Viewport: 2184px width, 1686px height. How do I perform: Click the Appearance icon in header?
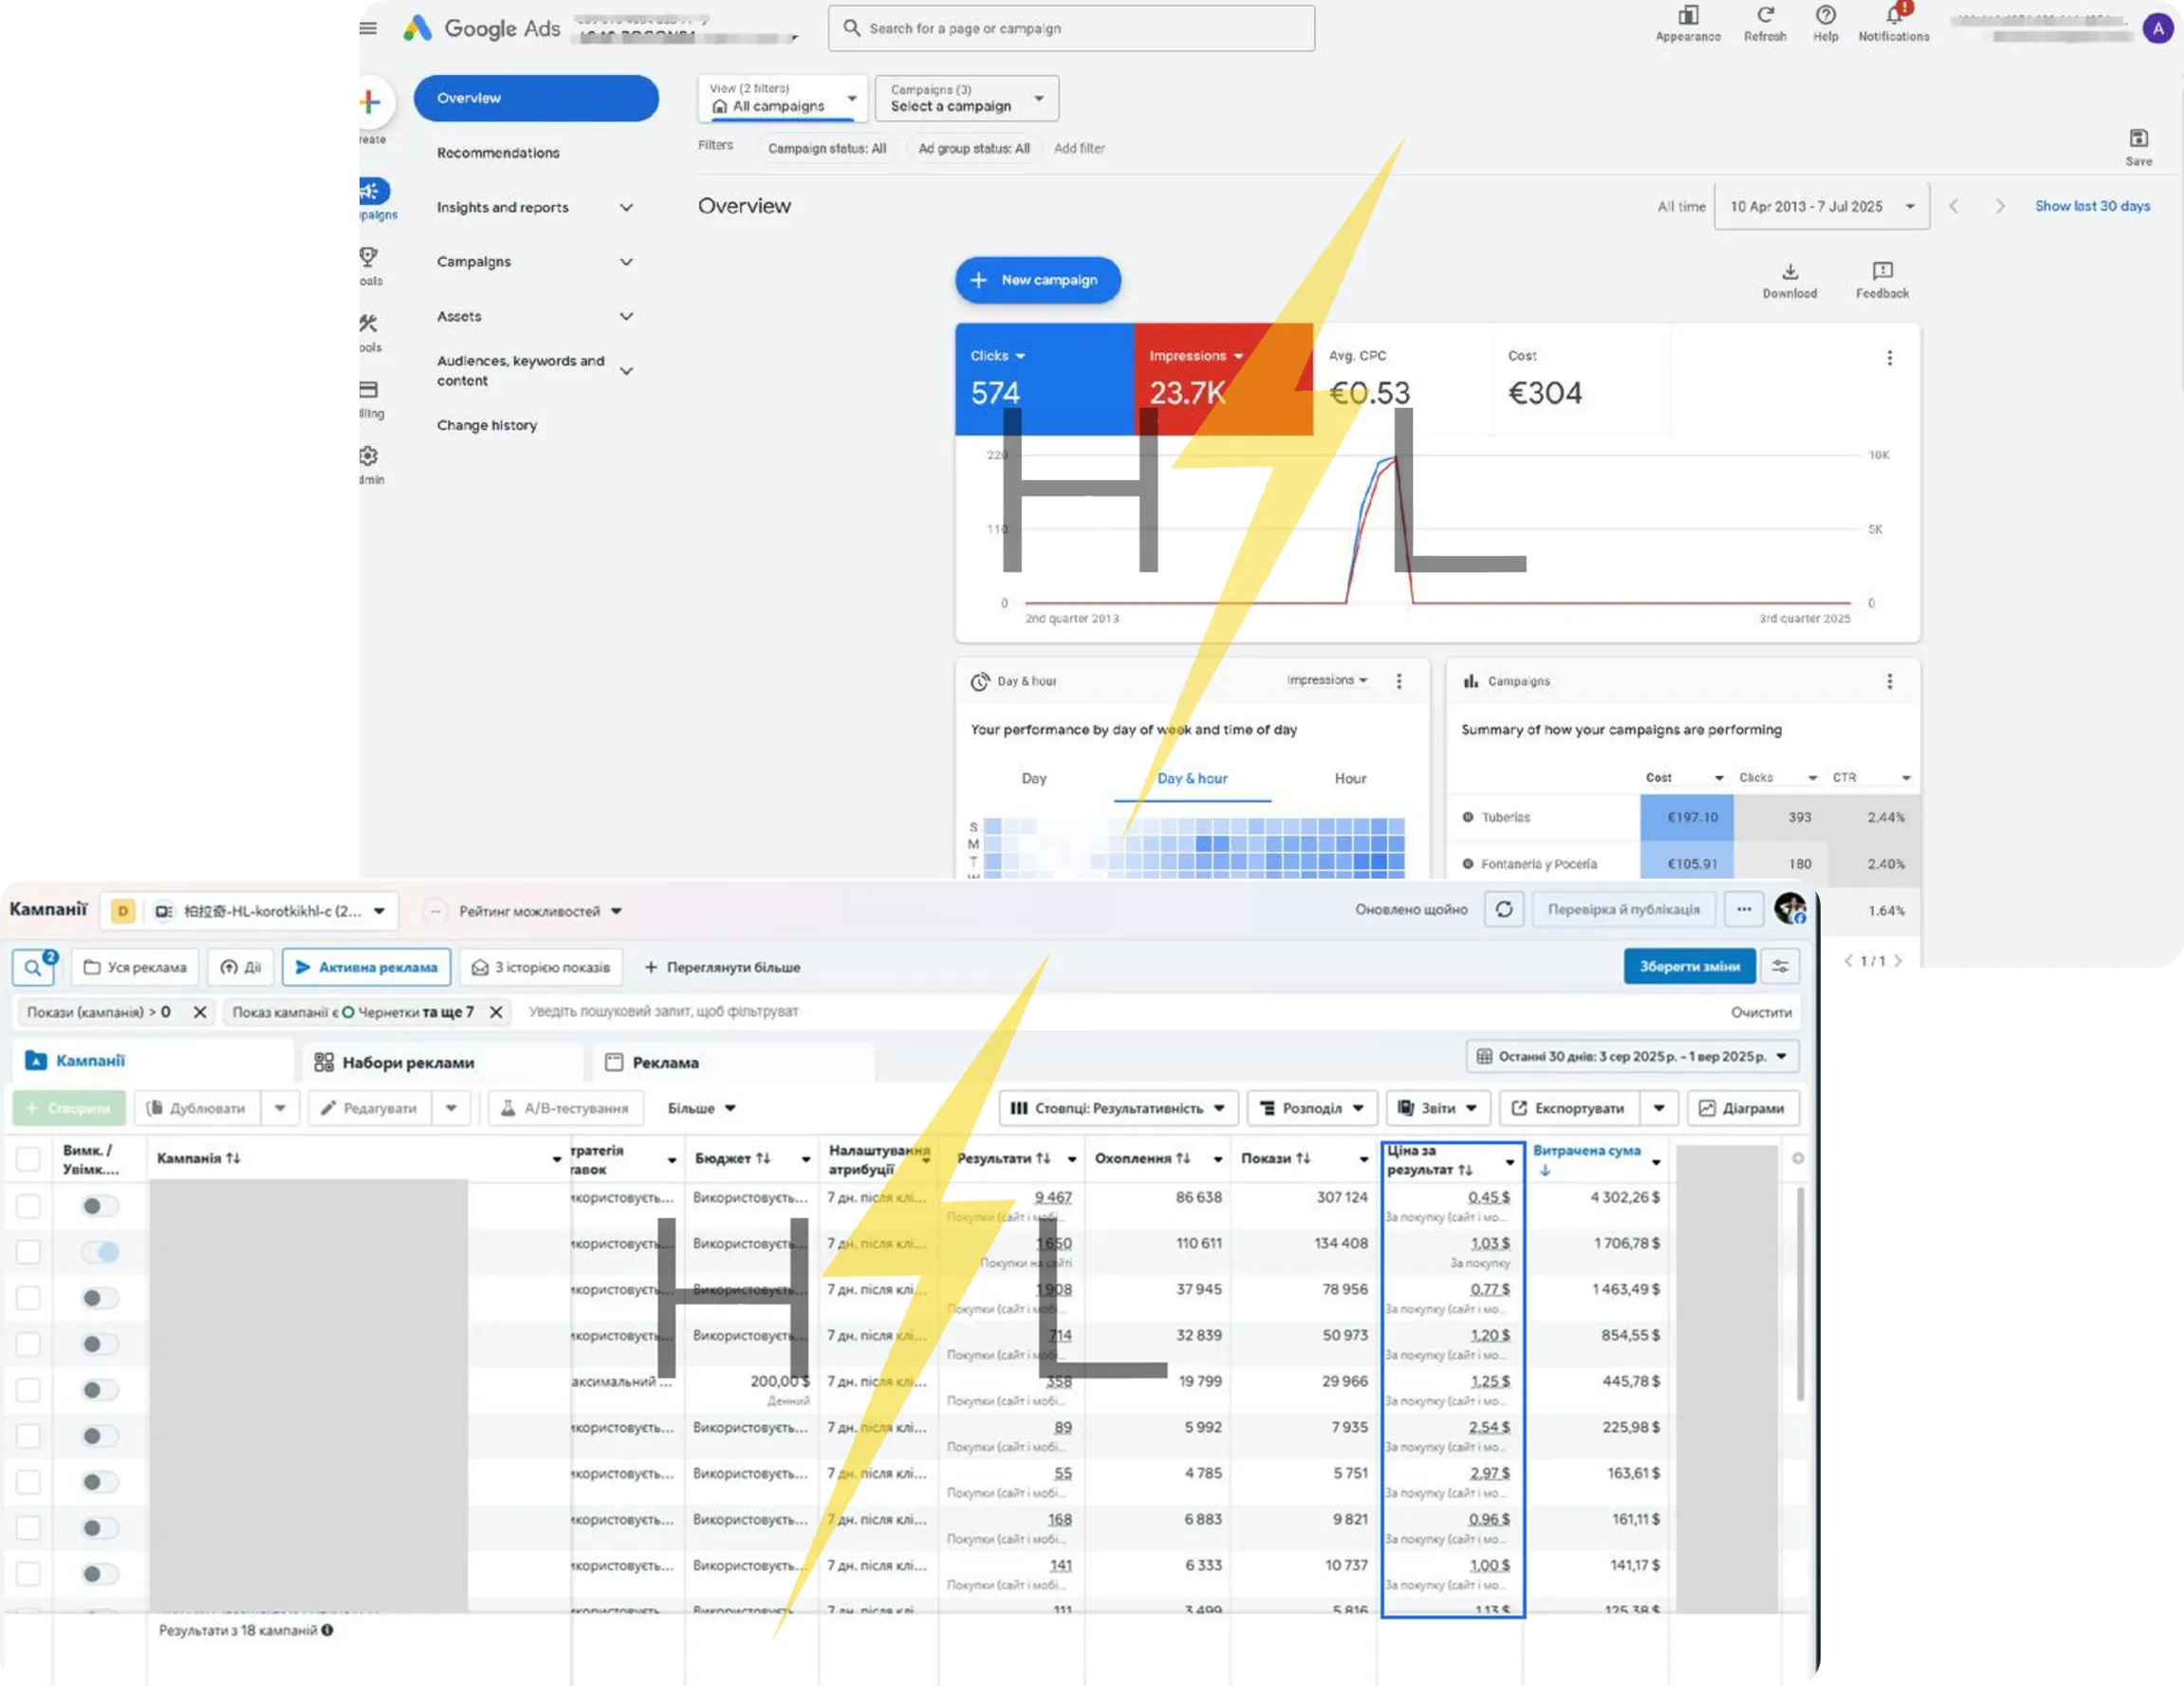point(1688,17)
